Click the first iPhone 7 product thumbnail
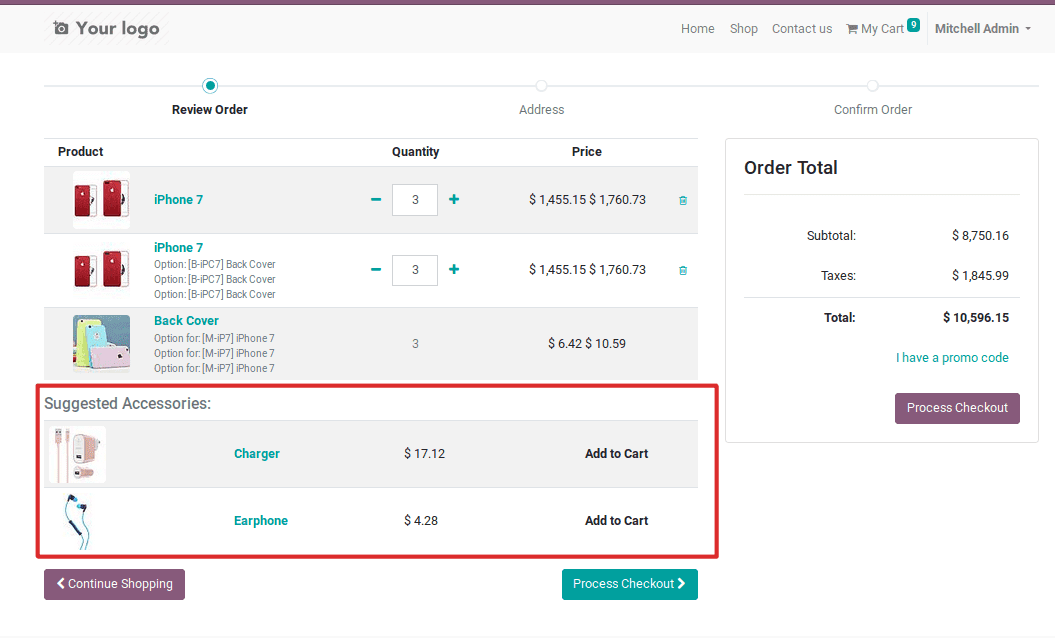The width and height of the screenshot is (1055, 638). pyautogui.click(x=102, y=200)
